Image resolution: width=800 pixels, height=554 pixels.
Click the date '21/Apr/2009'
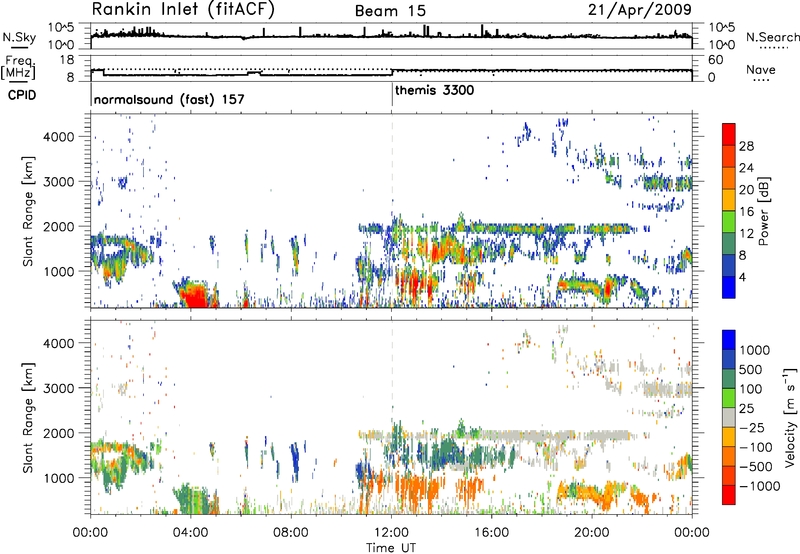tap(640, 10)
